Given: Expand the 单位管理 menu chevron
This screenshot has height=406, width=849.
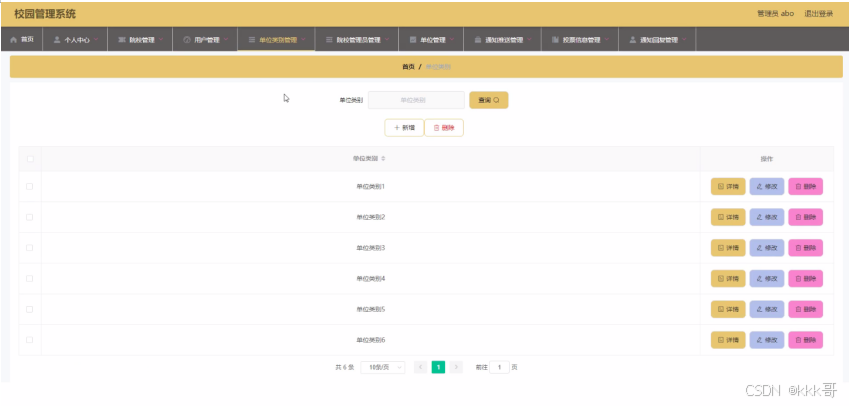Looking at the screenshot, I should tap(452, 40).
